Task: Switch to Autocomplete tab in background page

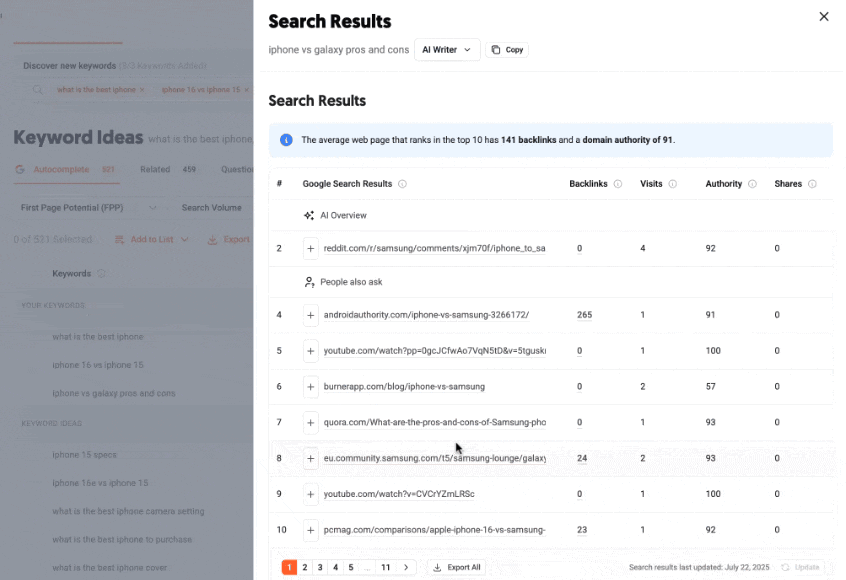Action: [x=65, y=169]
